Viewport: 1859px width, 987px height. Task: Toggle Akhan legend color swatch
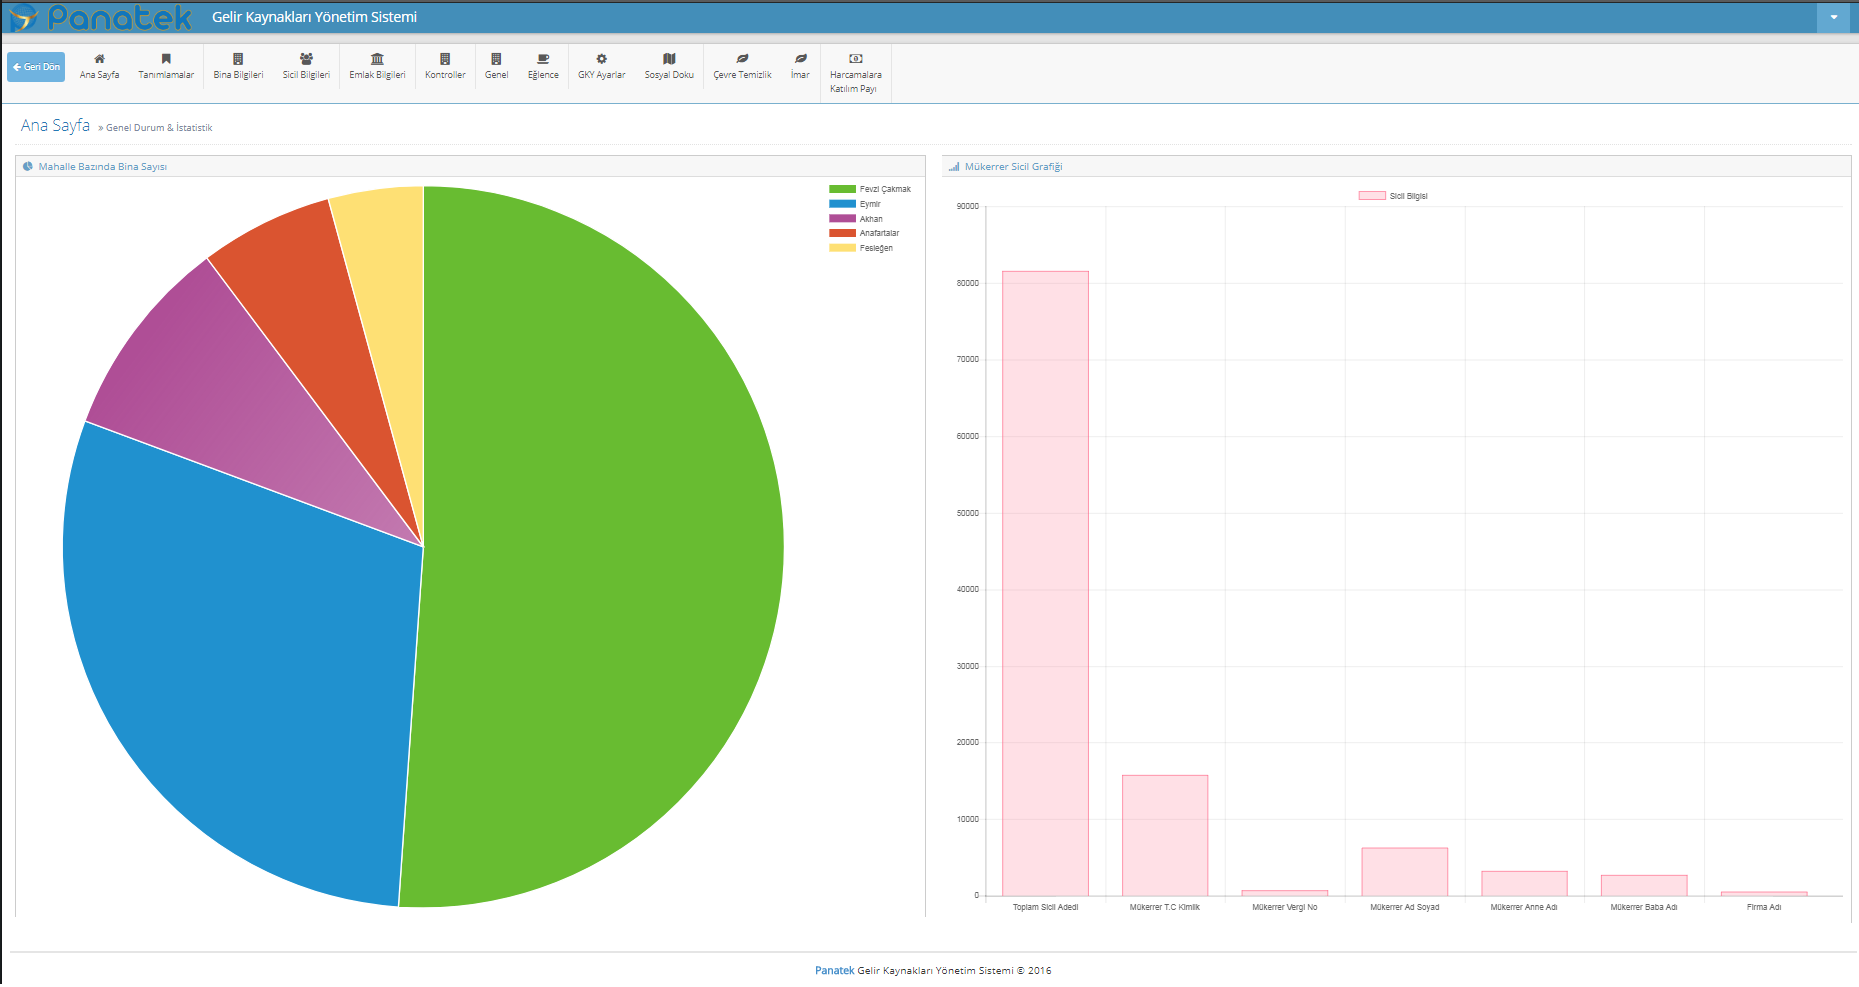tap(842, 219)
